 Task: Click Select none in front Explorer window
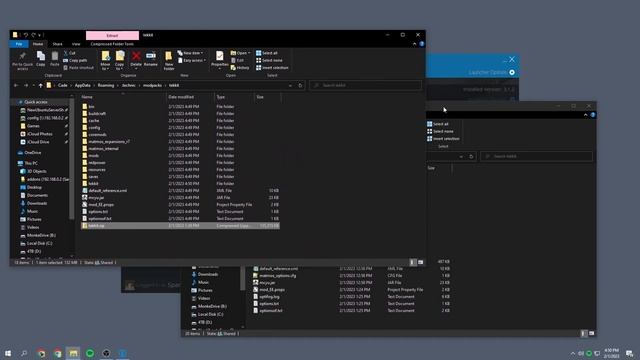pos(269,60)
